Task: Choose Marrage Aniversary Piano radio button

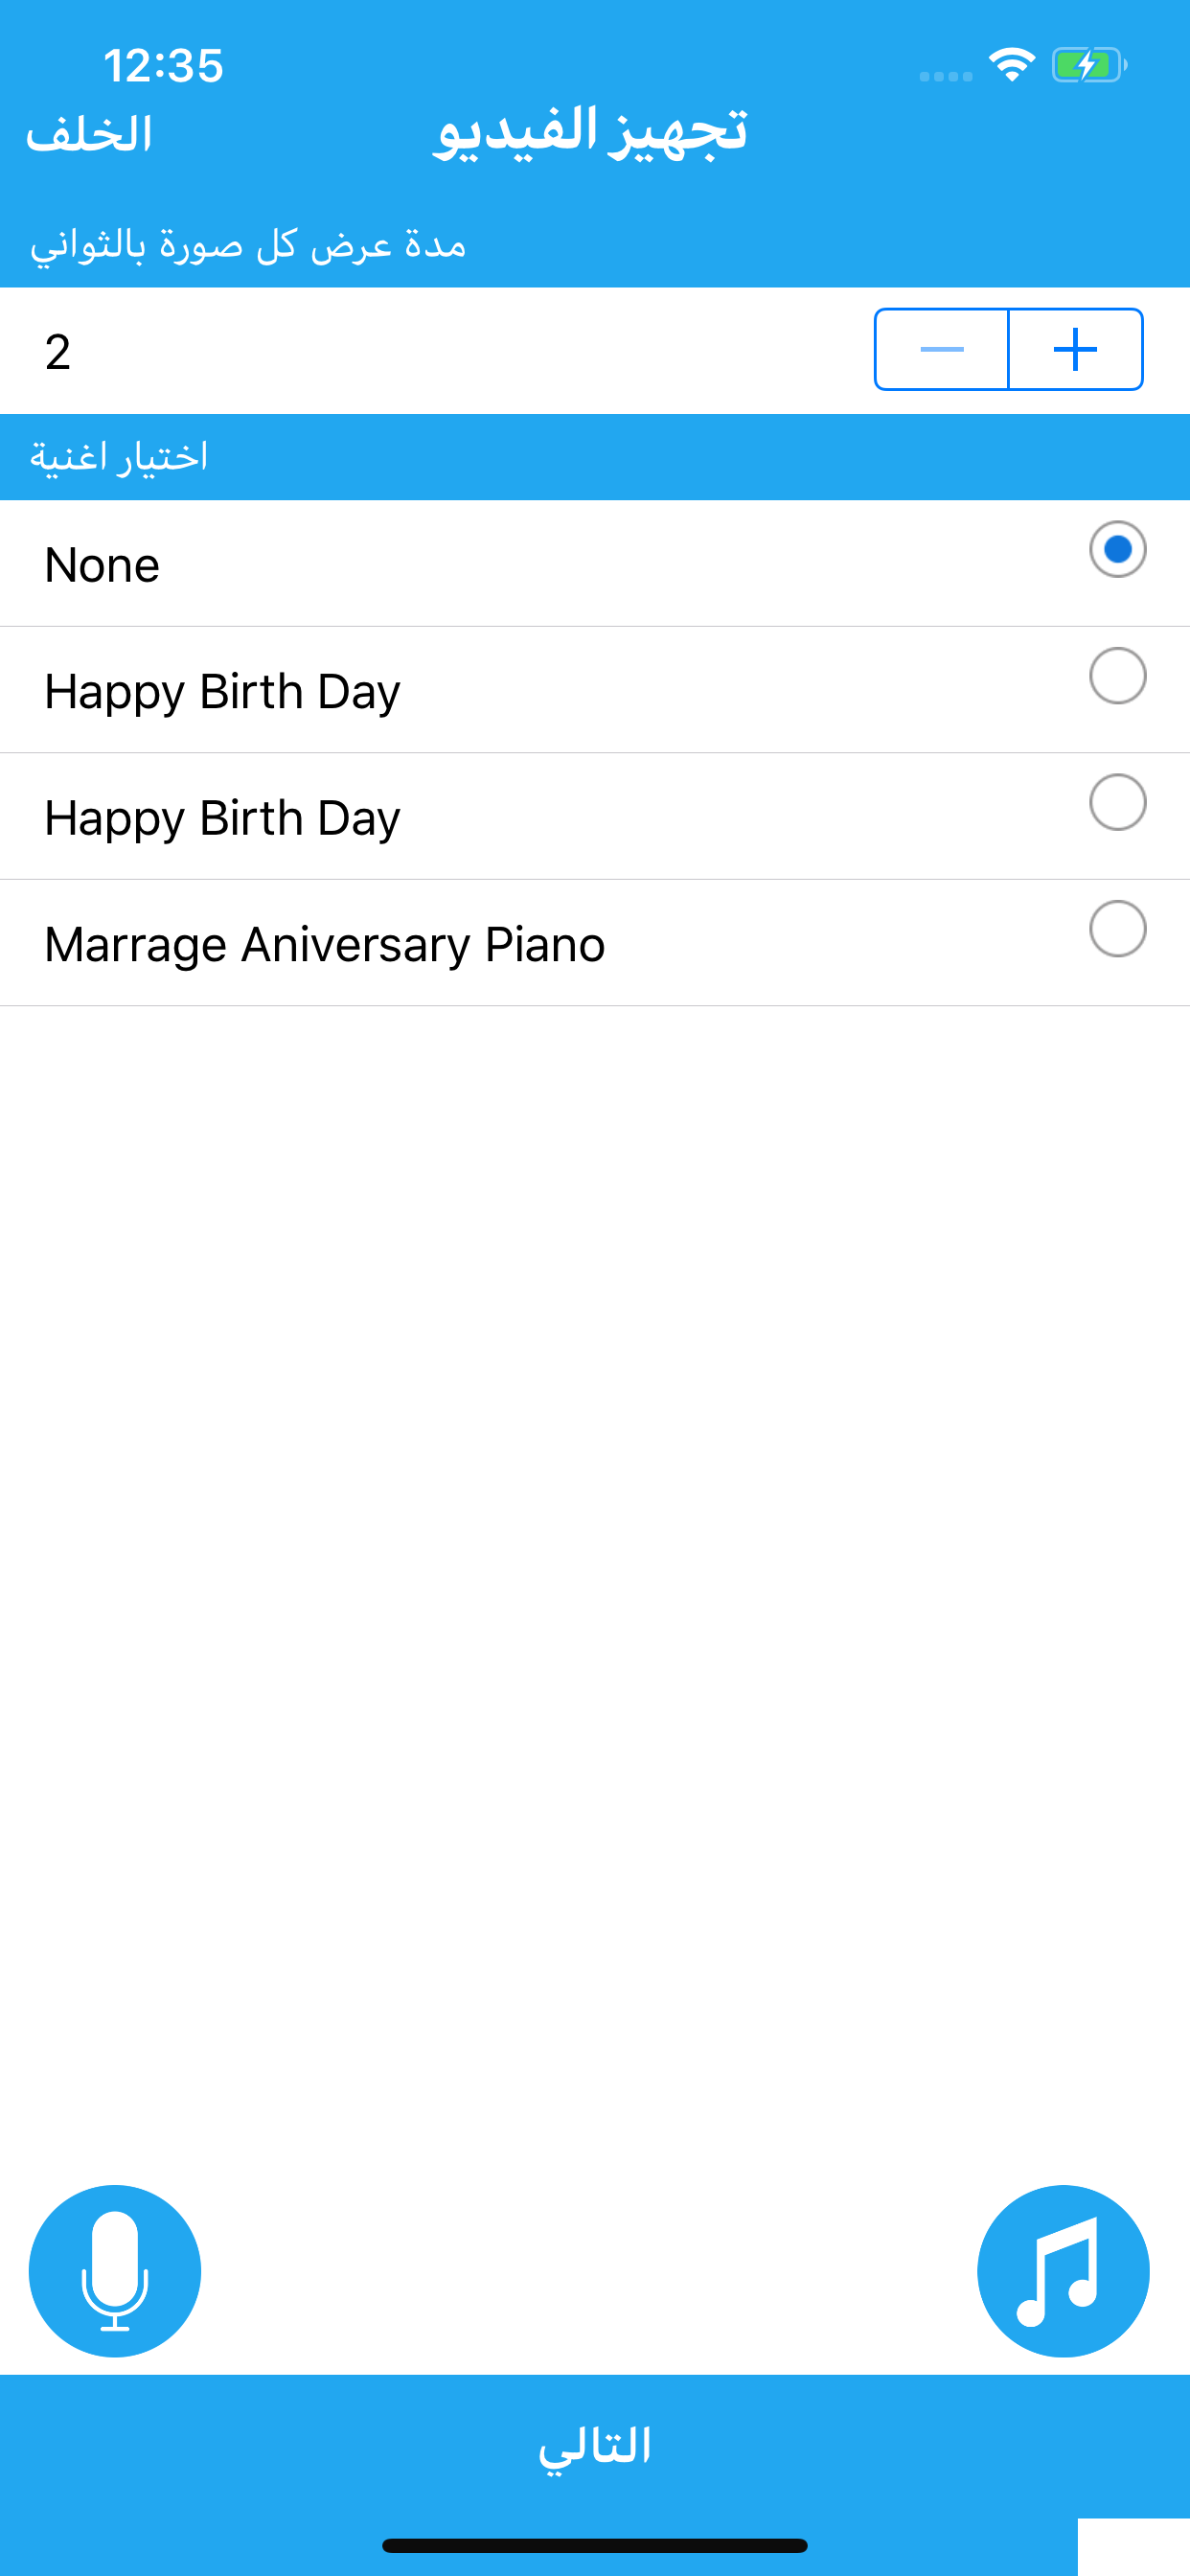Action: (1117, 929)
